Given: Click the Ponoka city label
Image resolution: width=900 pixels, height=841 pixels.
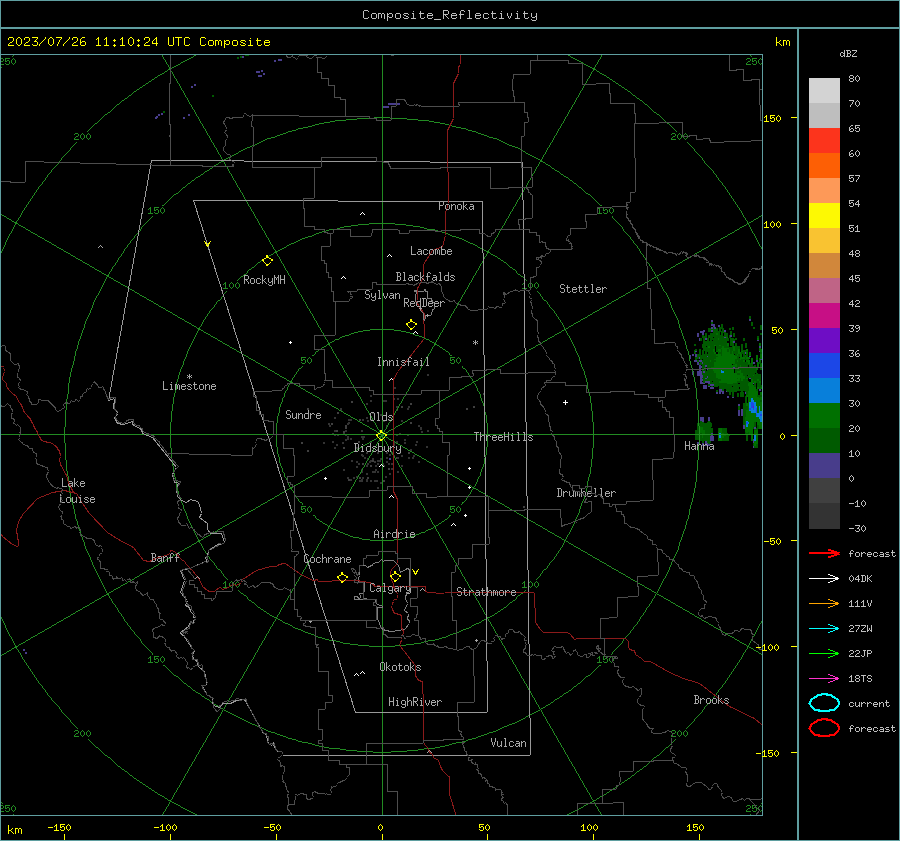Looking at the screenshot, I should click(x=456, y=206).
